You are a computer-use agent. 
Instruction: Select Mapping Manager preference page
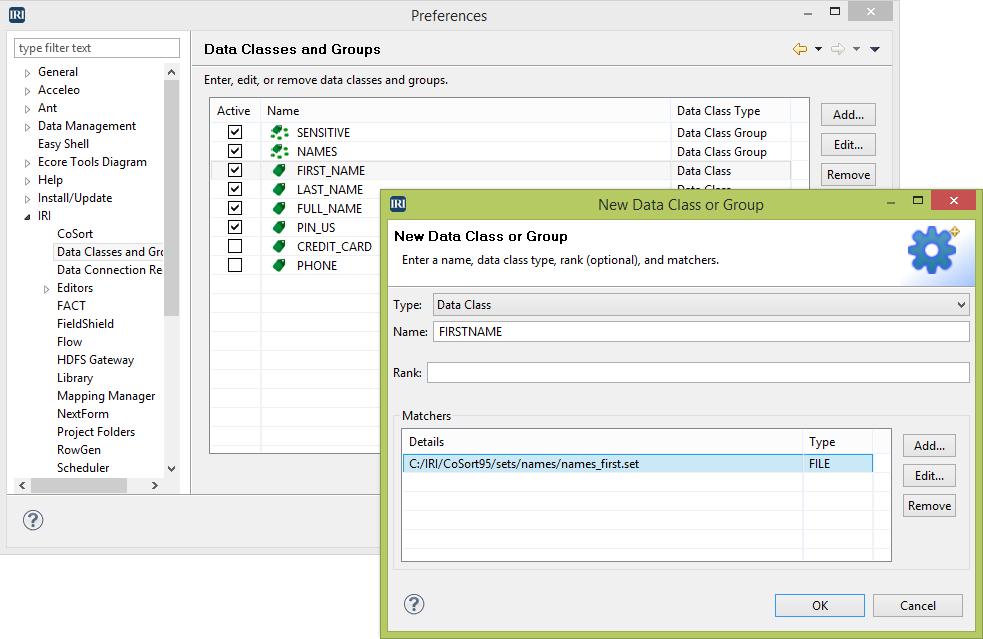pyautogui.click(x=106, y=396)
